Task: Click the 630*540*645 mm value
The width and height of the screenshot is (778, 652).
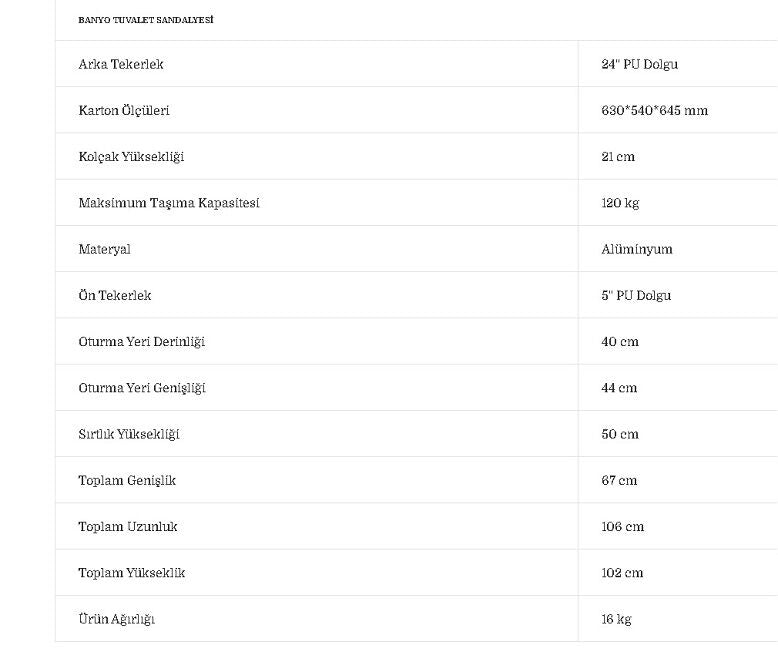Action: click(654, 111)
